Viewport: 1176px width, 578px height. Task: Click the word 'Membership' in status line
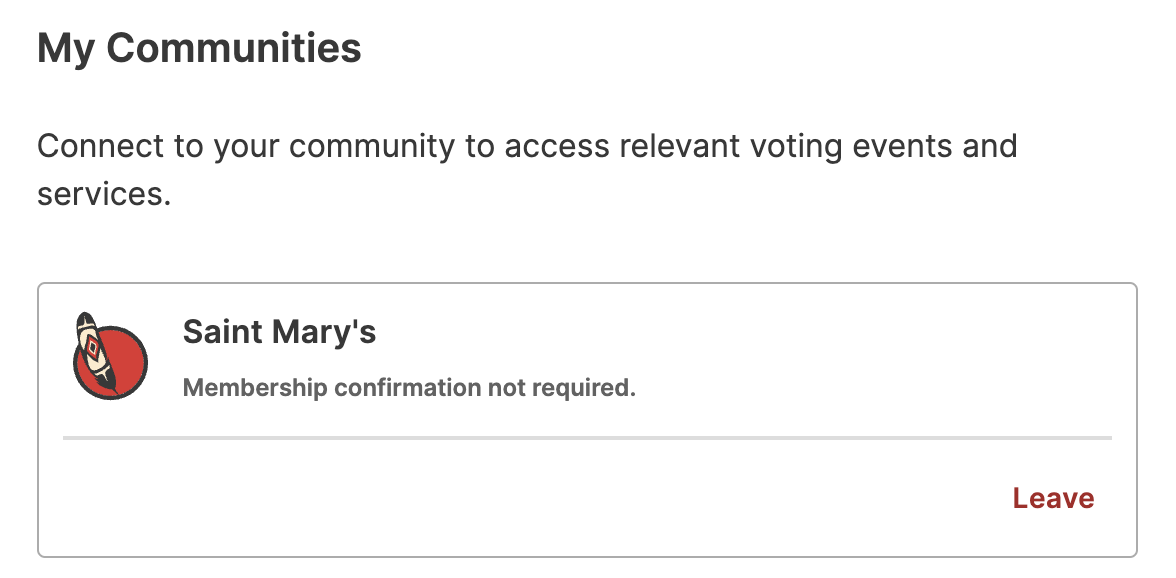click(255, 388)
